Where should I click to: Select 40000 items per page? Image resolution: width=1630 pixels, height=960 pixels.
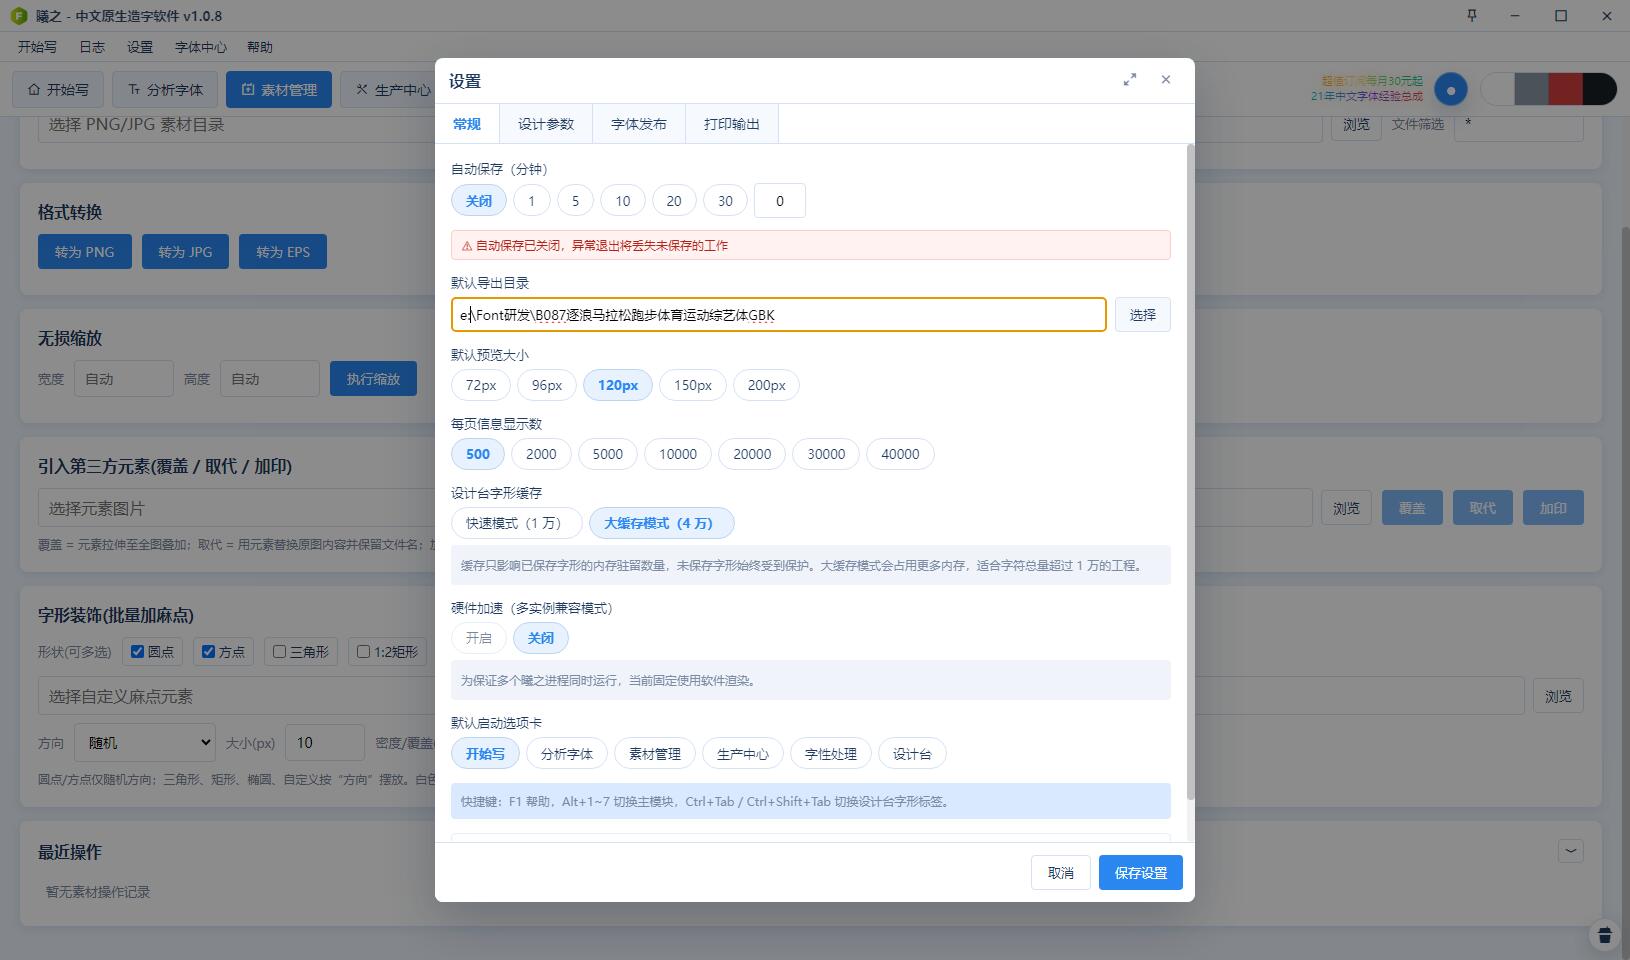coord(900,454)
